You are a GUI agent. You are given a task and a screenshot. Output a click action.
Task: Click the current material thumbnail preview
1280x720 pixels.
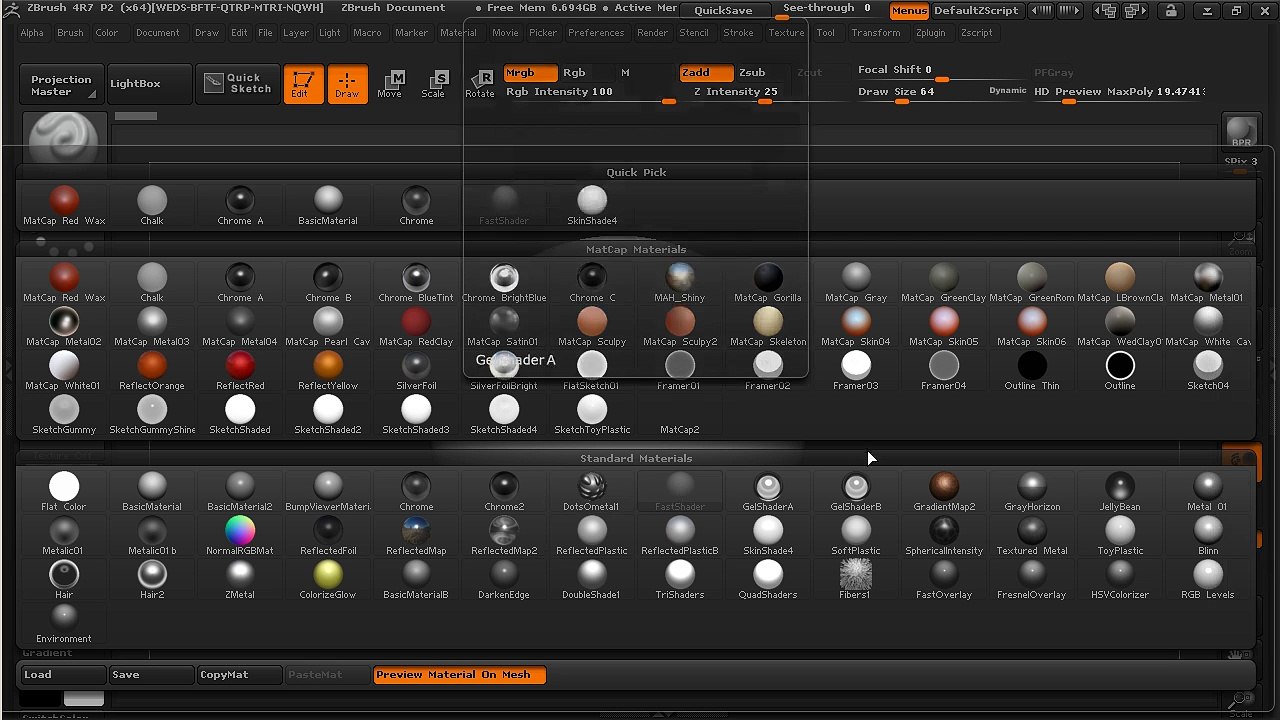coord(64,139)
